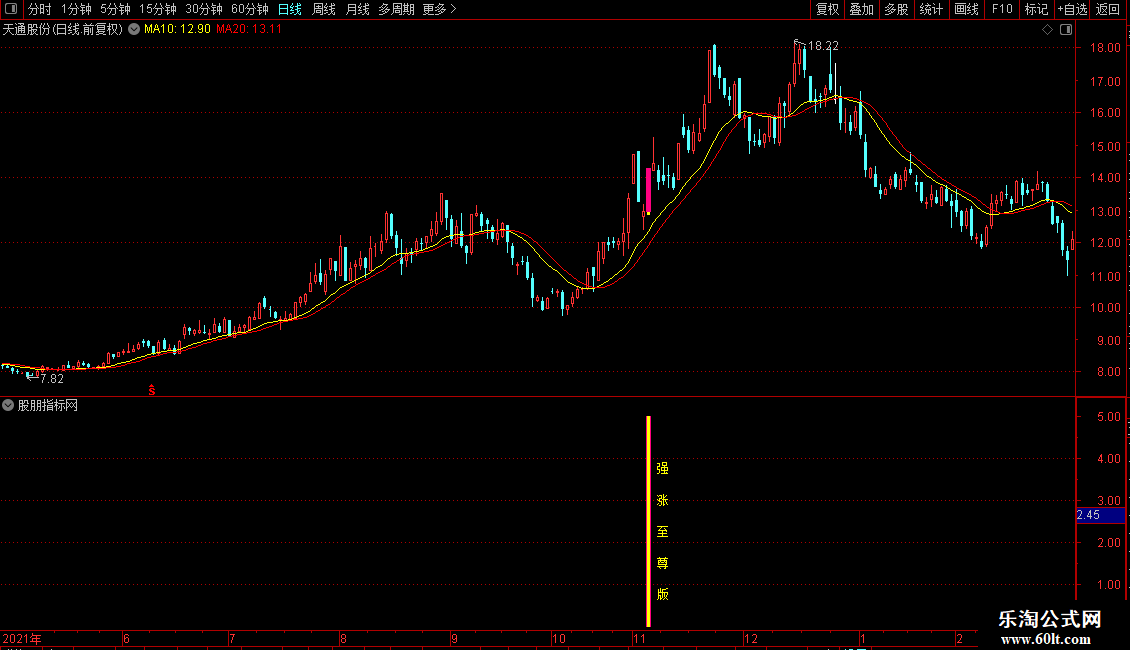Switch to 月线 monthly chart

[357, 9]
